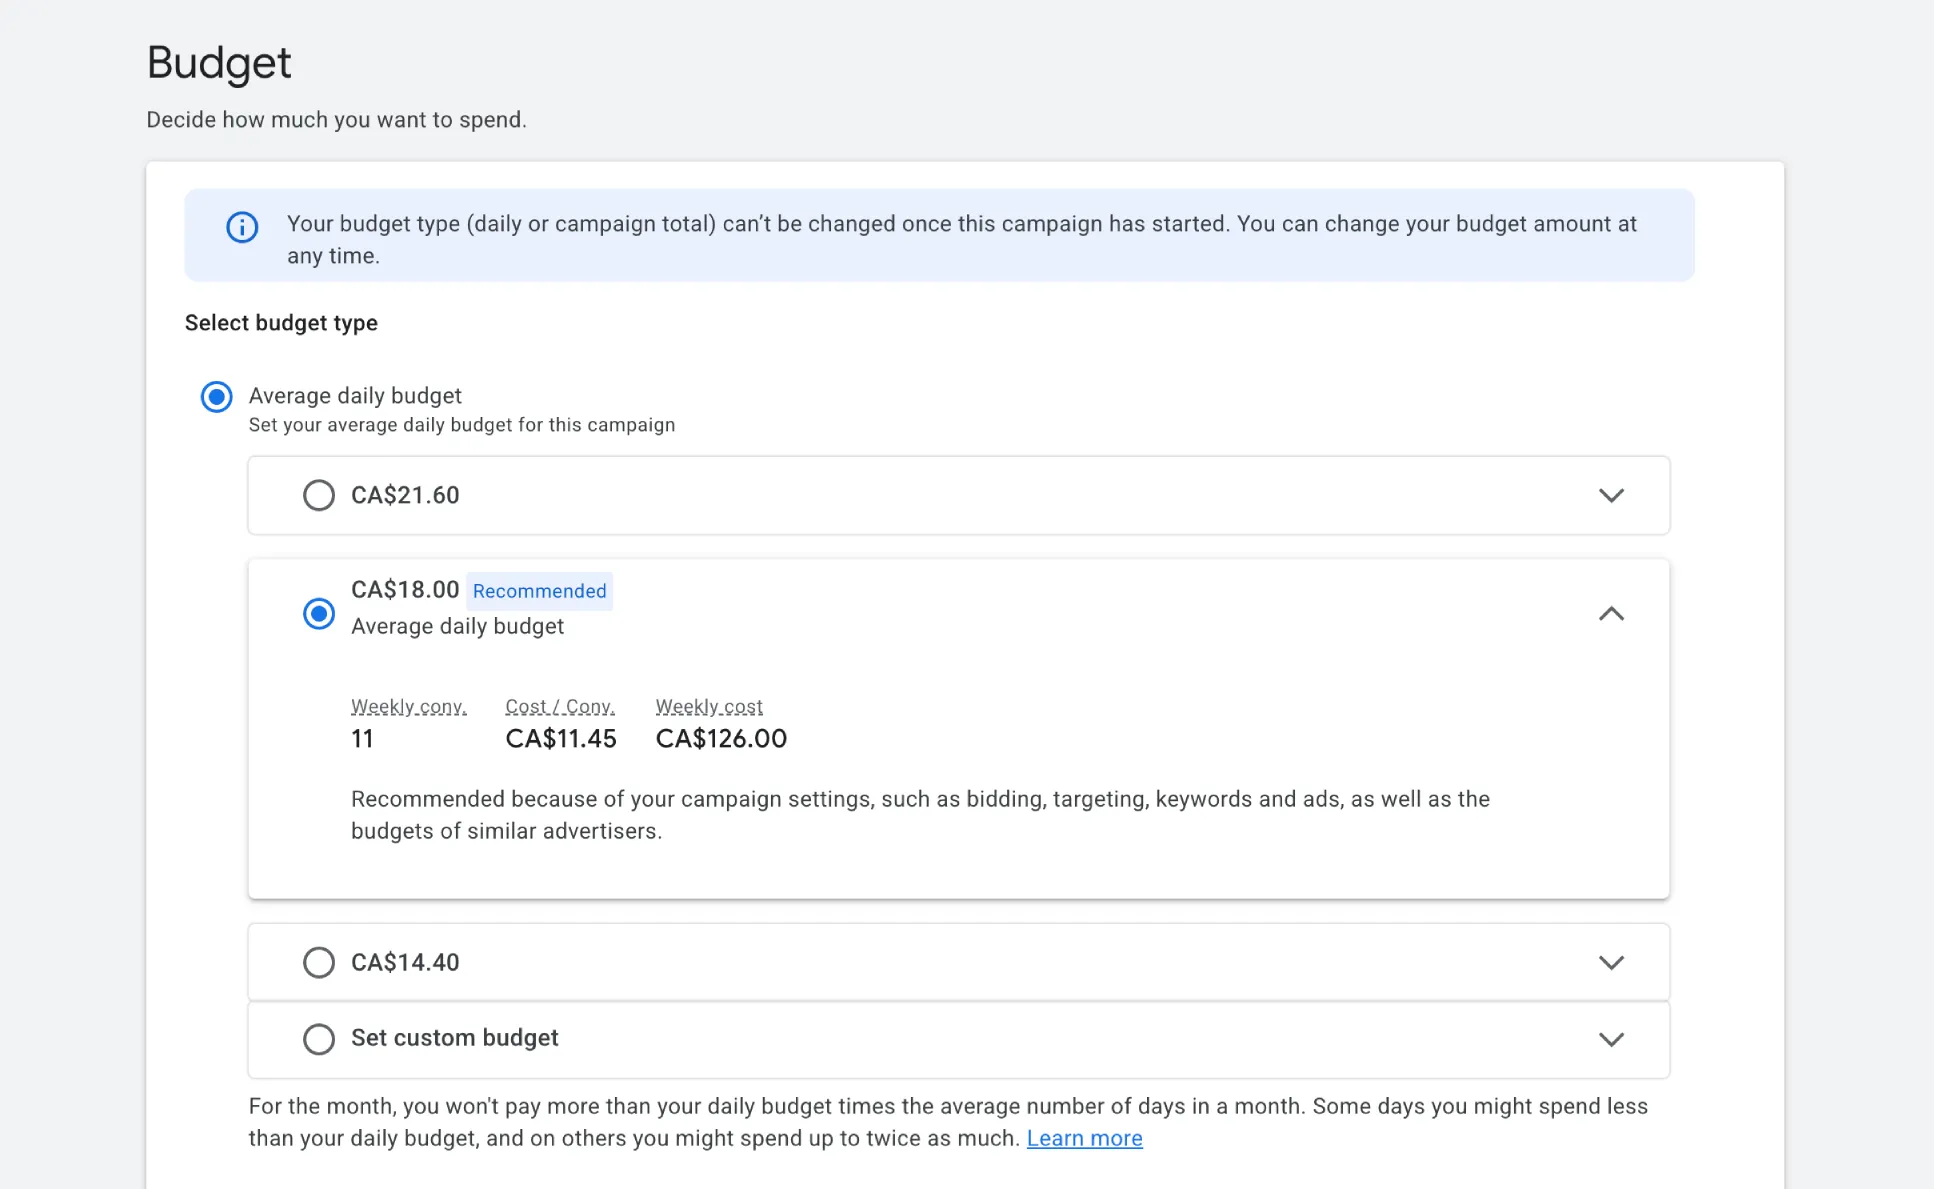This screenshot has width=1934, height=1189.
Task: Click the Budget page heading
Action: 219,63
